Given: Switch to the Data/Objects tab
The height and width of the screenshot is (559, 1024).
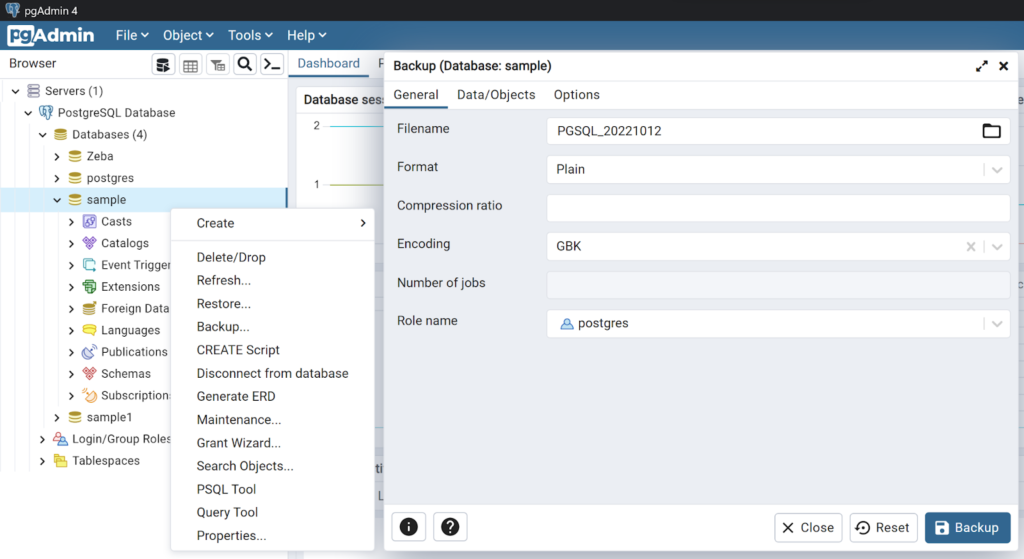Looking at the screenshot, I should 496,95.
